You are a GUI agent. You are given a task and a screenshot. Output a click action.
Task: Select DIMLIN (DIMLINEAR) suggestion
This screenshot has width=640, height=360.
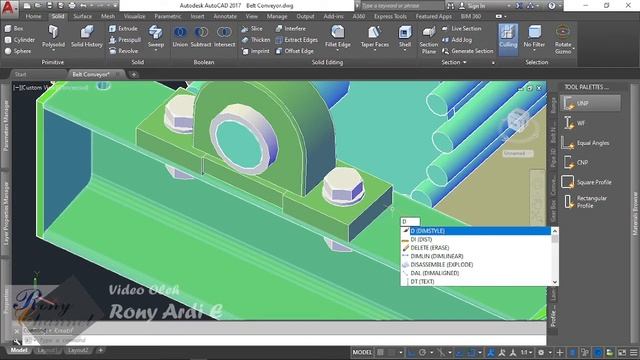pos(476,256)
